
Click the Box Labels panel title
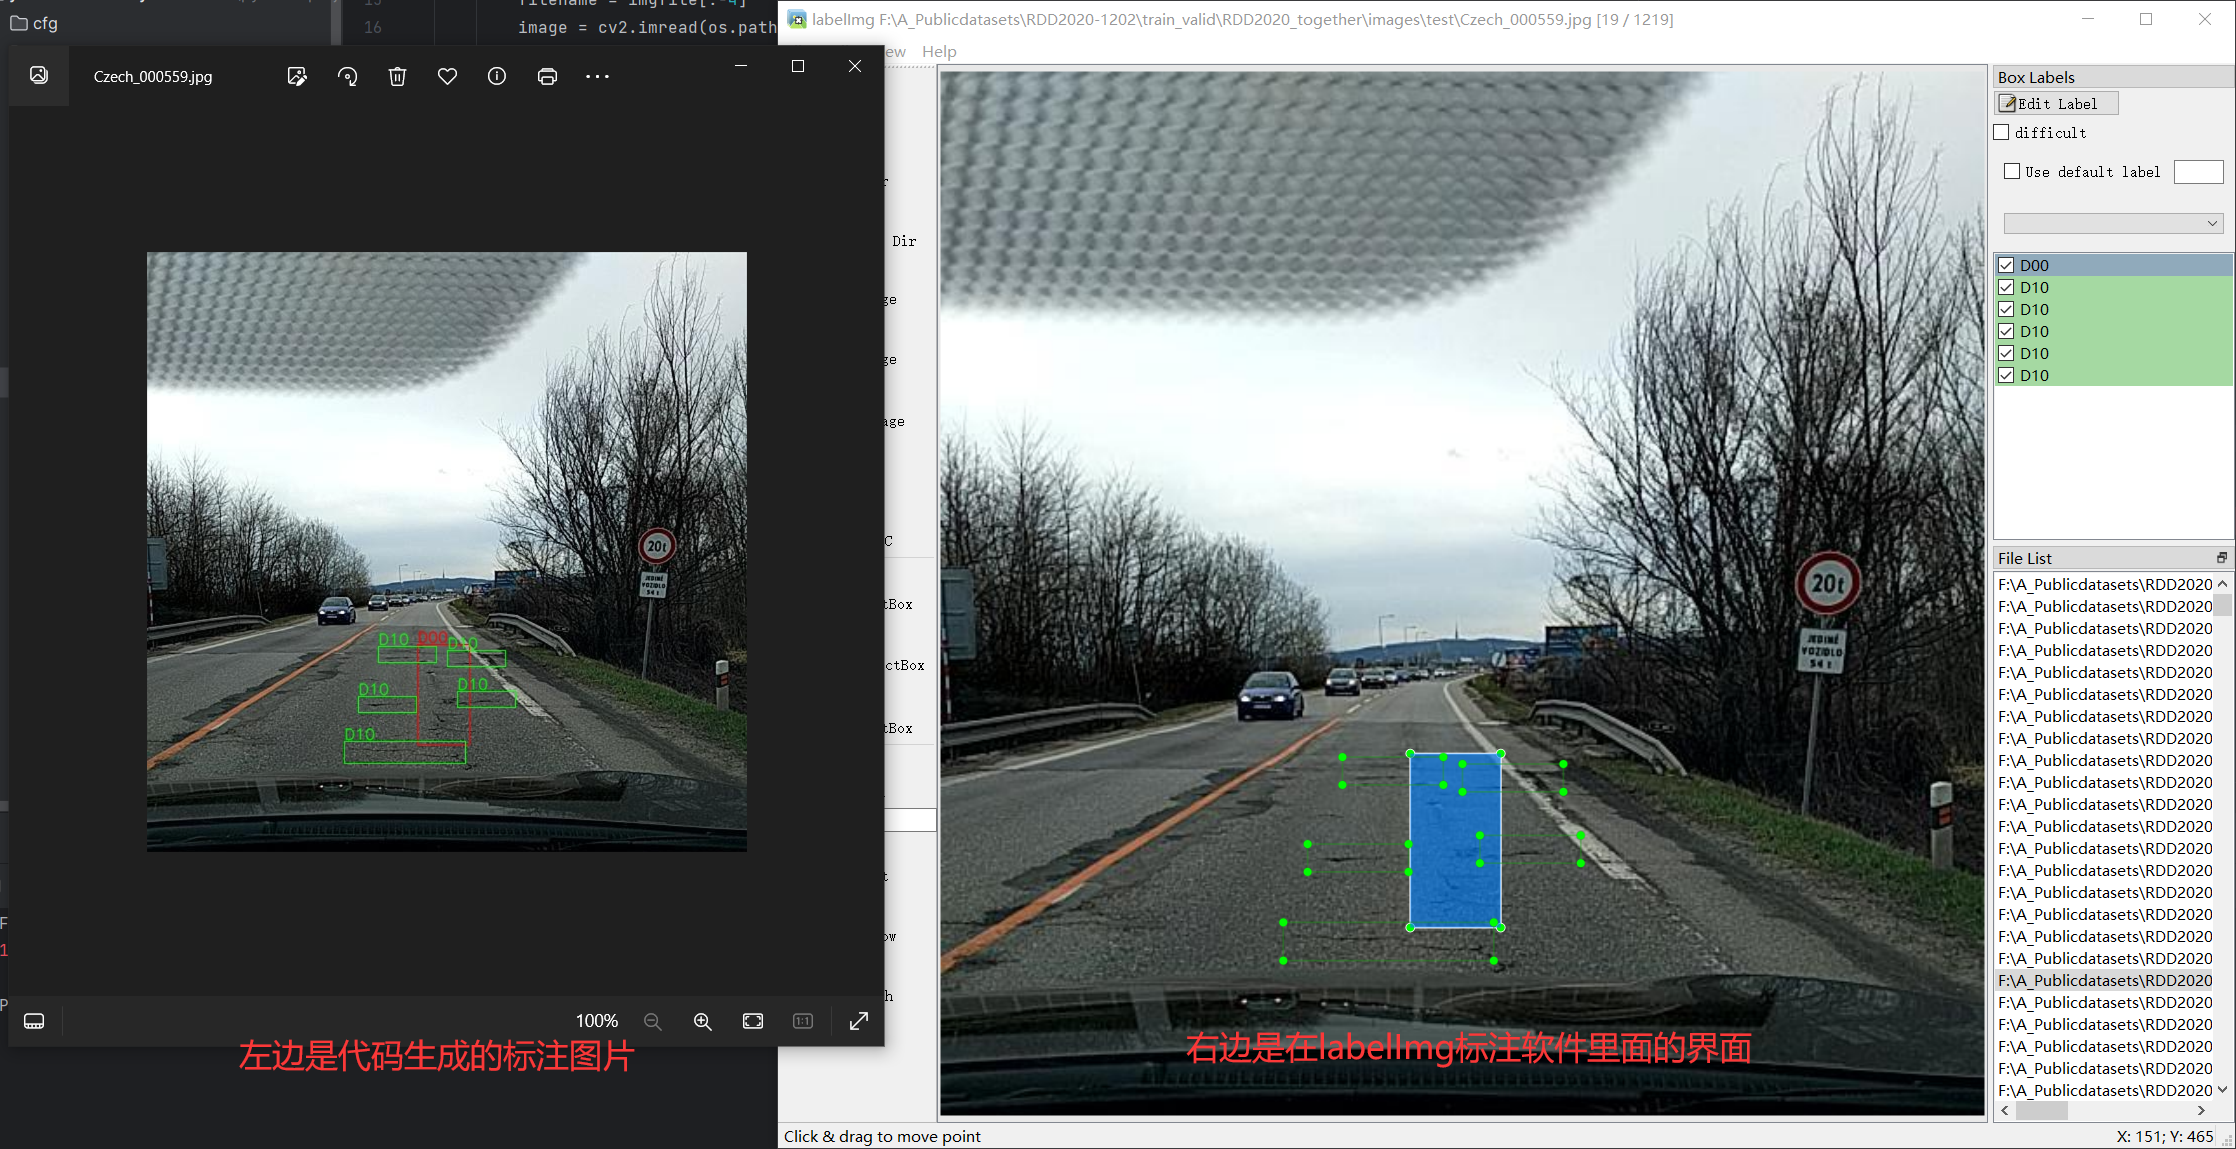(x=2036, y=77)
